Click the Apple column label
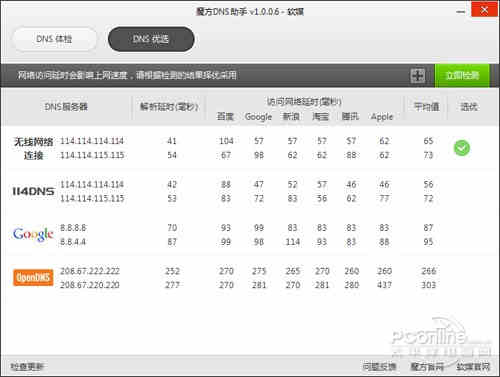Image resolution: width=500 pixels, height=377 pixels. coord(382,117)
